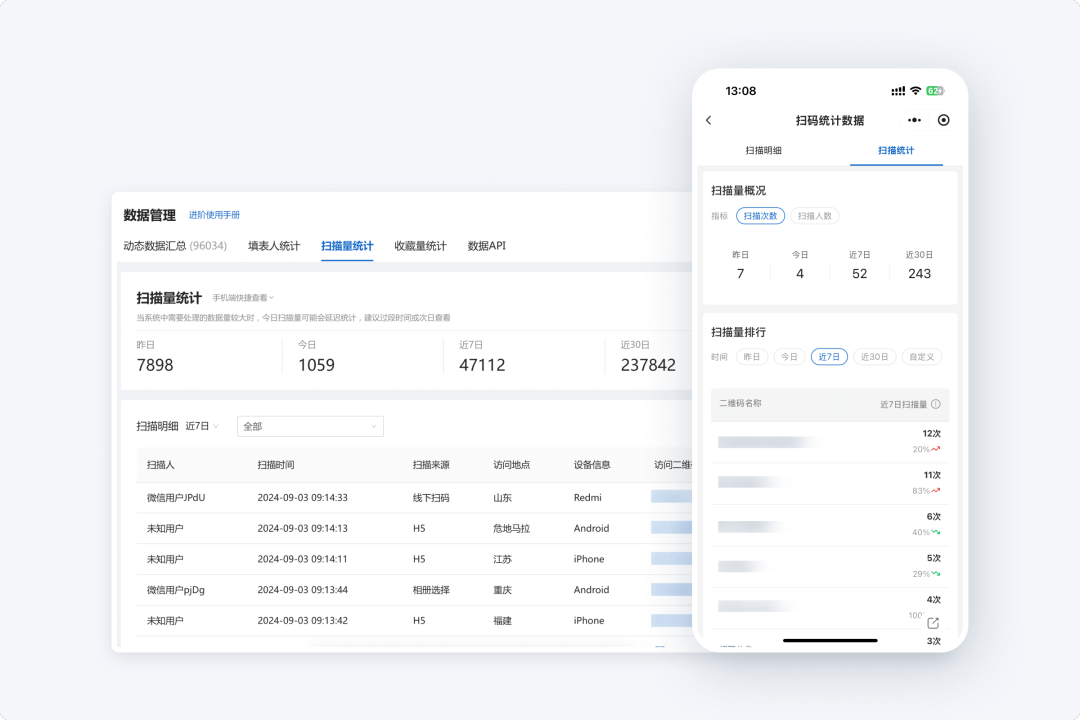Click the green trend arrow beside 40%
This screenshot has width=1080, height=720.
(x=936, y=532)
